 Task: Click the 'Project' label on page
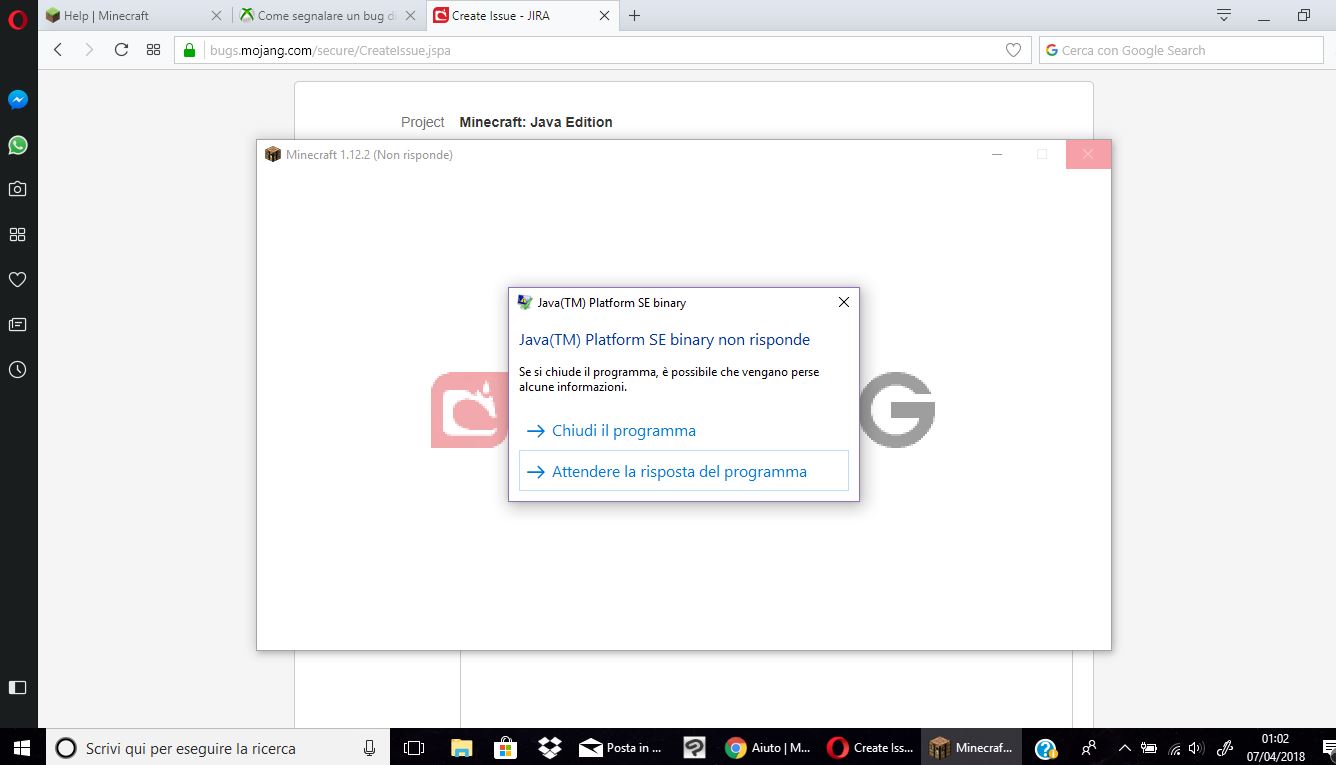[423, 122]
